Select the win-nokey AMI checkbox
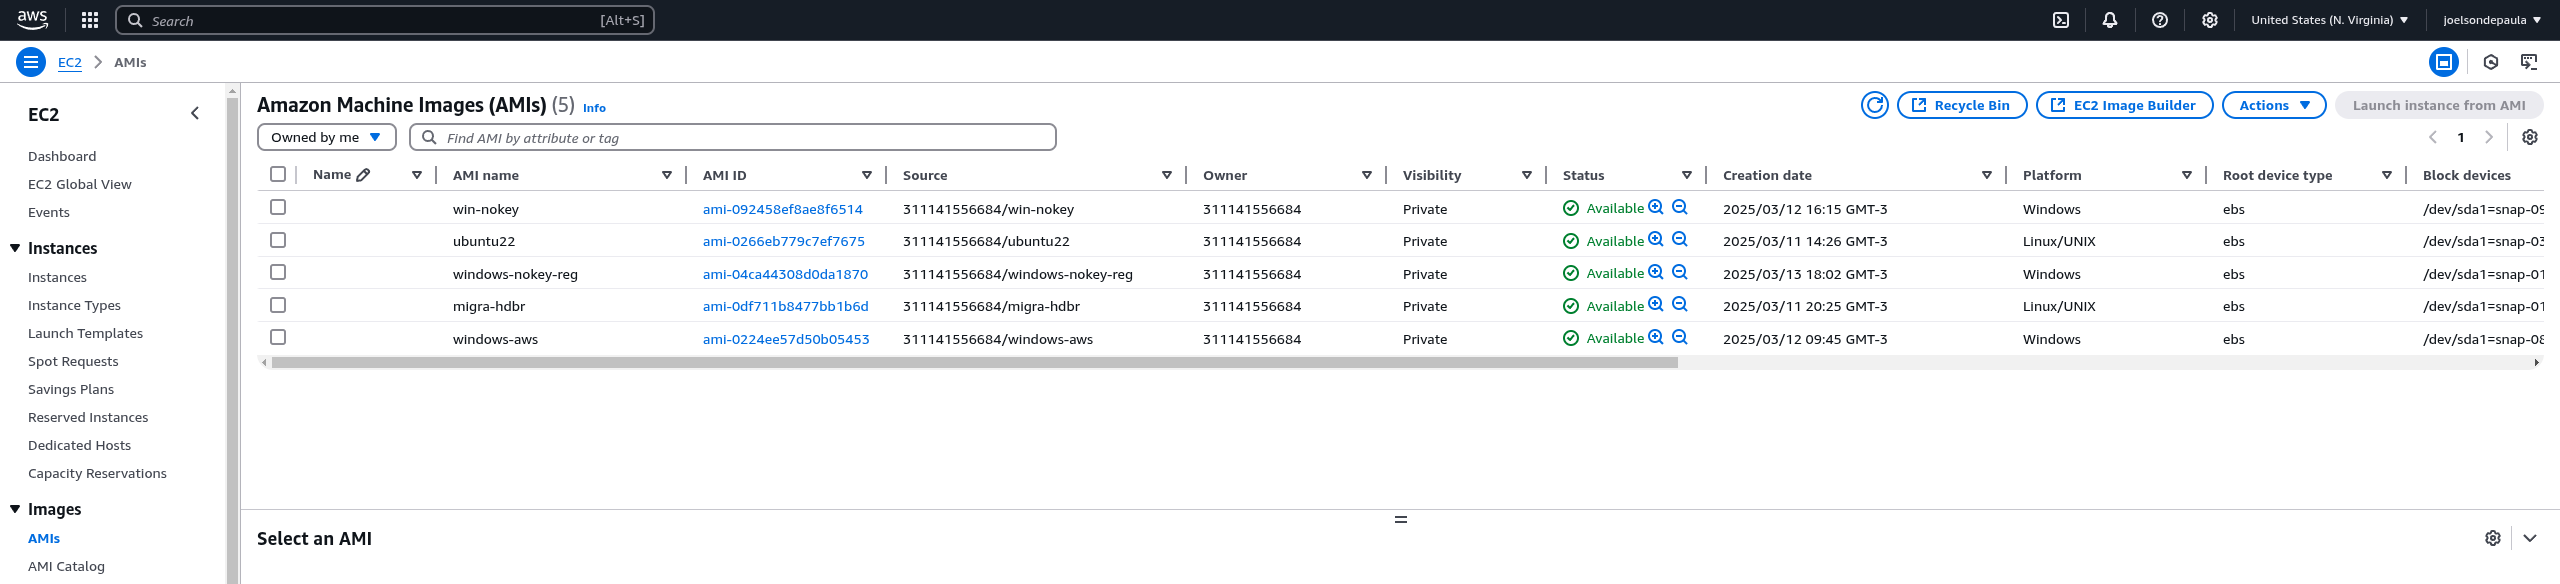The height and width of the screenshot is (584, 2560). [x=278, y=207]
